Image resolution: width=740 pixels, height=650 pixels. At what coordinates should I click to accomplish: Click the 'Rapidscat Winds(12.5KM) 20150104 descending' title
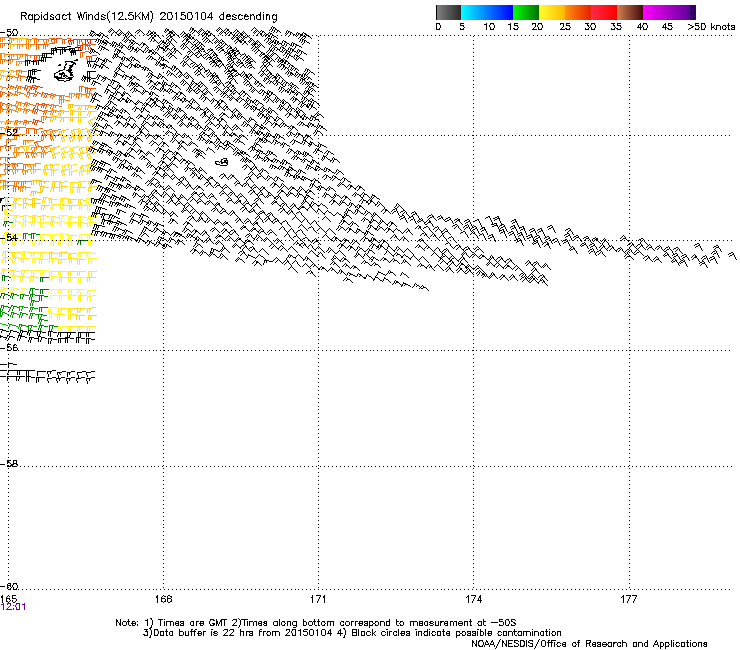tap(149, 17)
